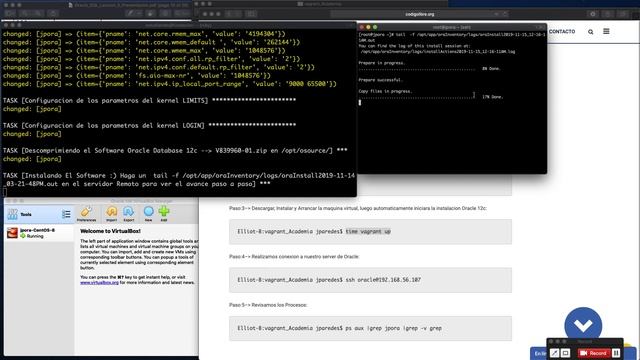Click 'Copy files in progress.' in small terminal
This screenshot has width=640, height=360.
tap(385, 91)
